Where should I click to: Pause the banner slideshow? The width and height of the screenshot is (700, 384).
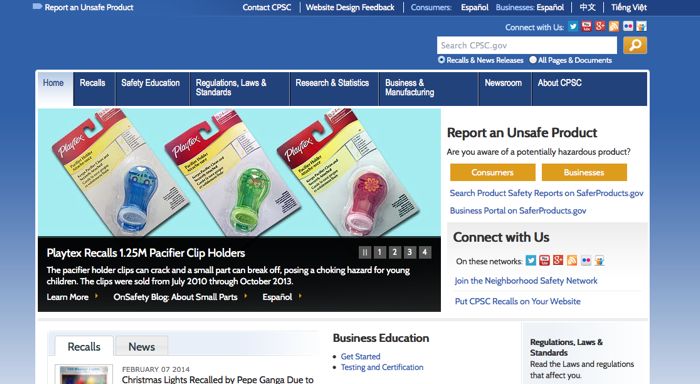(365, 252)
